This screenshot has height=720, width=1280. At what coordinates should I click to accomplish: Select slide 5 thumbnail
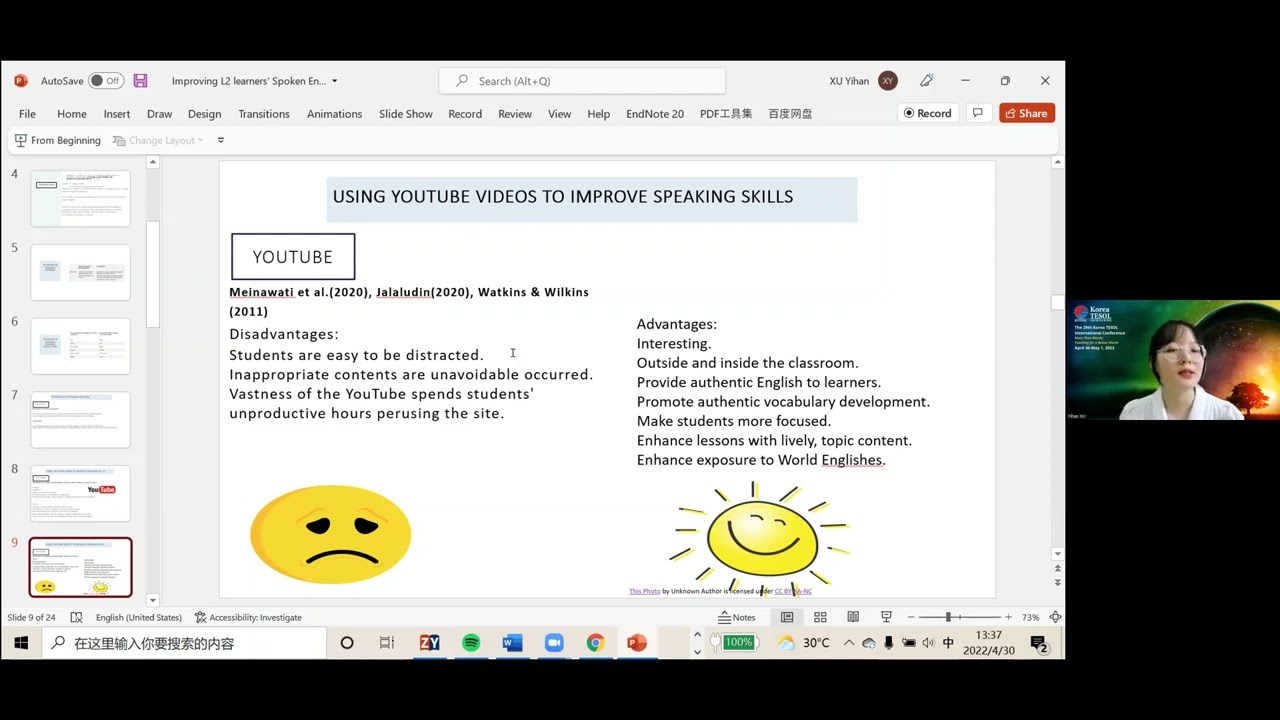[x=81, y=272]
